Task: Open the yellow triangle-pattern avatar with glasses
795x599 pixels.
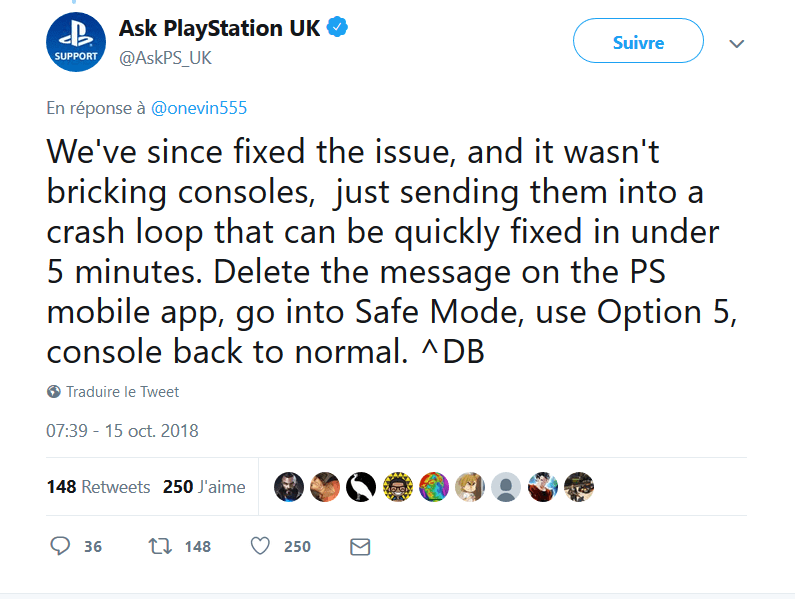Action: coord(398,487)
